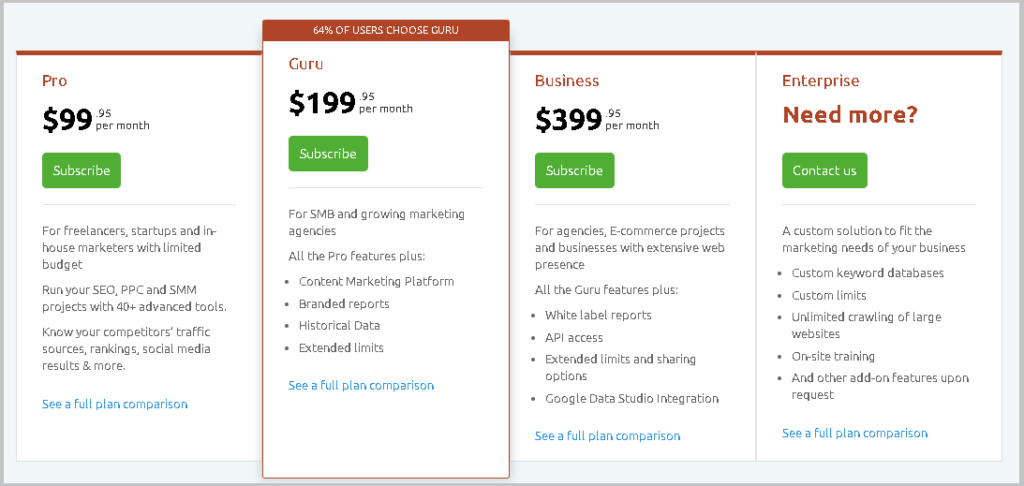Click Custom keyword databases list item
Viewport: 1024px width, 486px height.
pos(868,273)
